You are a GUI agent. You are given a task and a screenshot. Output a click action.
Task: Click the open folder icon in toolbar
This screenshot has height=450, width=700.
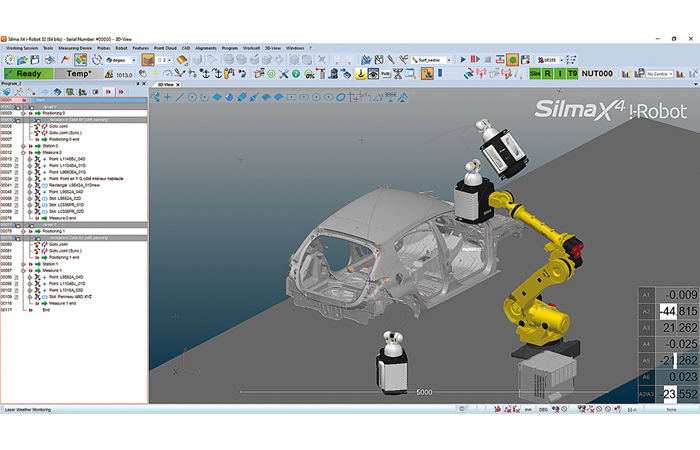[x=22, y=59]
